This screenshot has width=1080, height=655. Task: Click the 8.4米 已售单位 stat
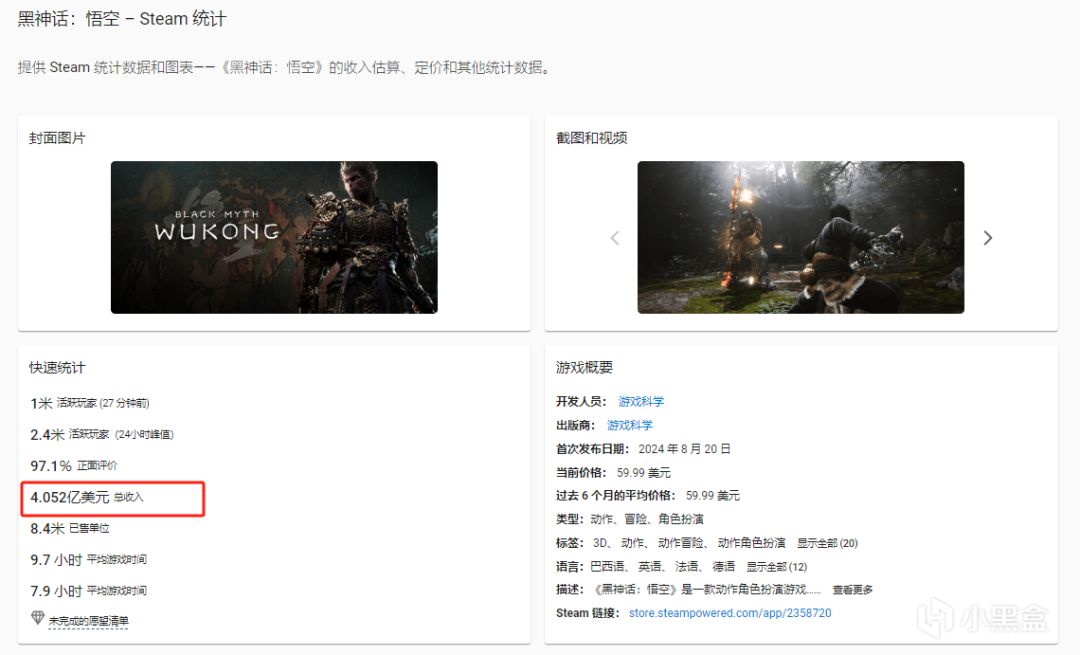coord(70,528)
